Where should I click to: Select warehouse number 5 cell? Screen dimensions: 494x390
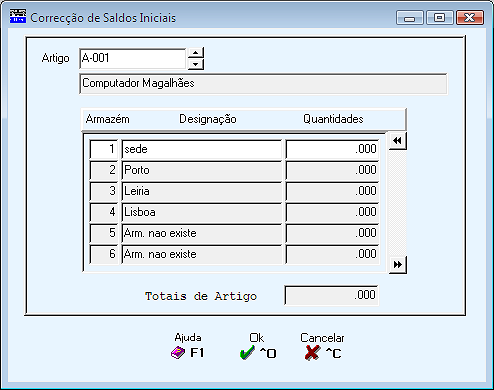(x=104, y=233)
